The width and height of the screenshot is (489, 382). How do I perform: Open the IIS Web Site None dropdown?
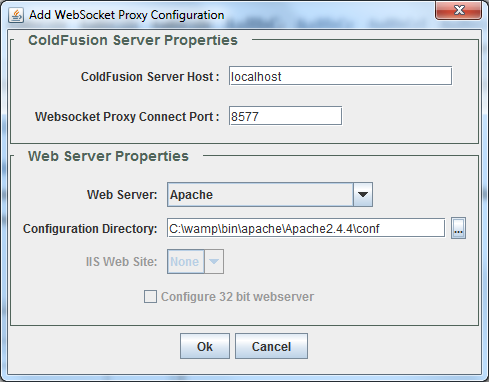click(195, 262)
